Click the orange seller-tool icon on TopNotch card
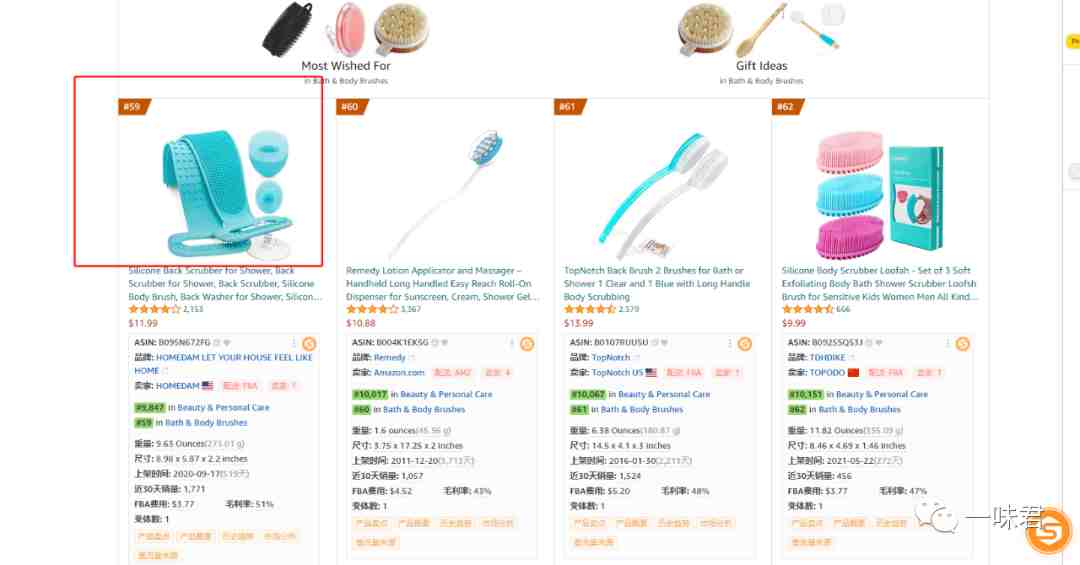The width and height of the screenshot is (1080, 565). coord(745,344)
